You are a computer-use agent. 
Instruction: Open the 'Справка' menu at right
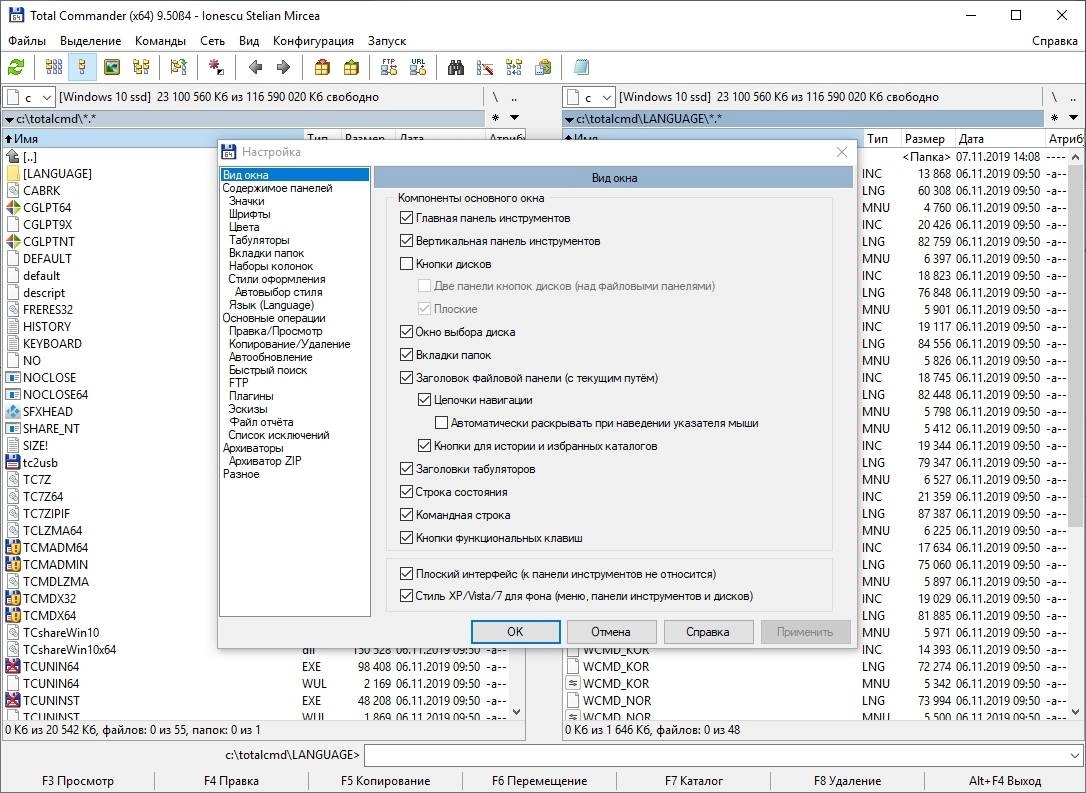coord(1054,41)
